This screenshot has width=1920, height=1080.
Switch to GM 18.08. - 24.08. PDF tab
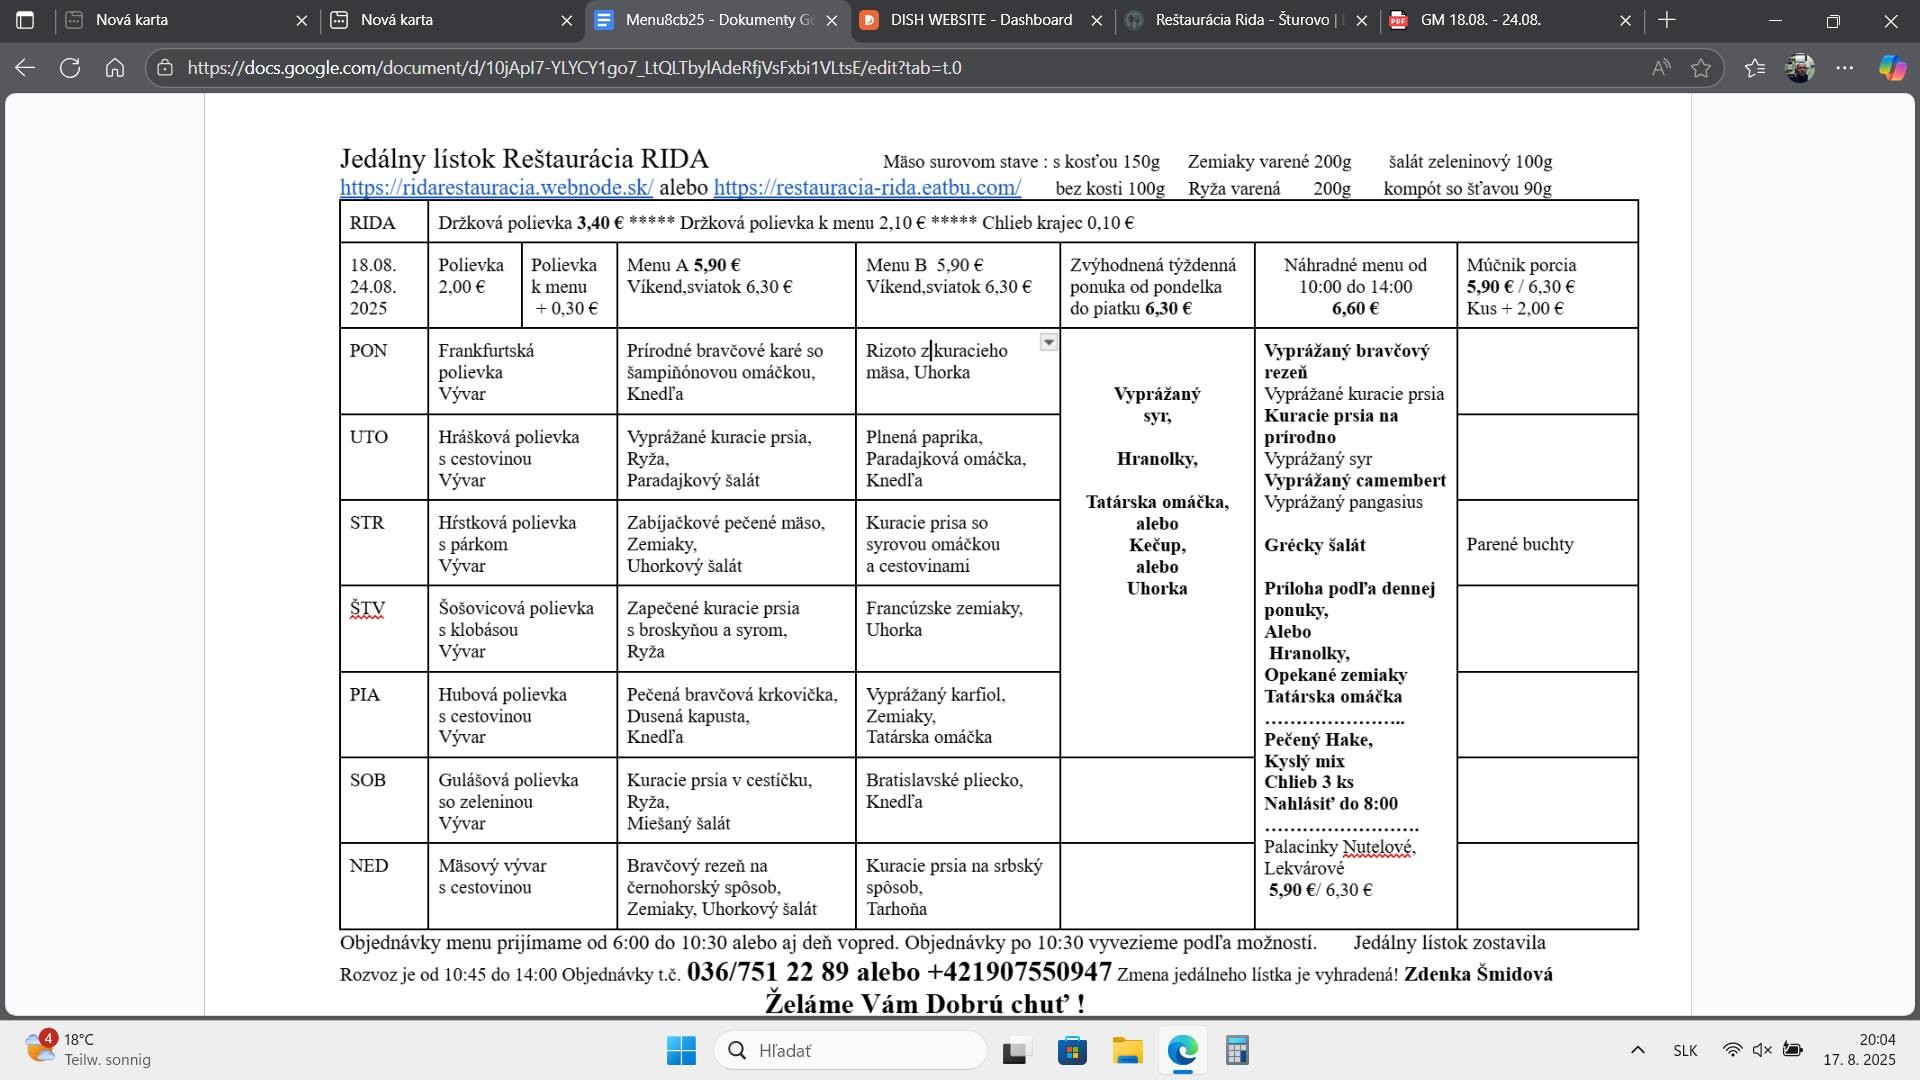click(1510, 20)
